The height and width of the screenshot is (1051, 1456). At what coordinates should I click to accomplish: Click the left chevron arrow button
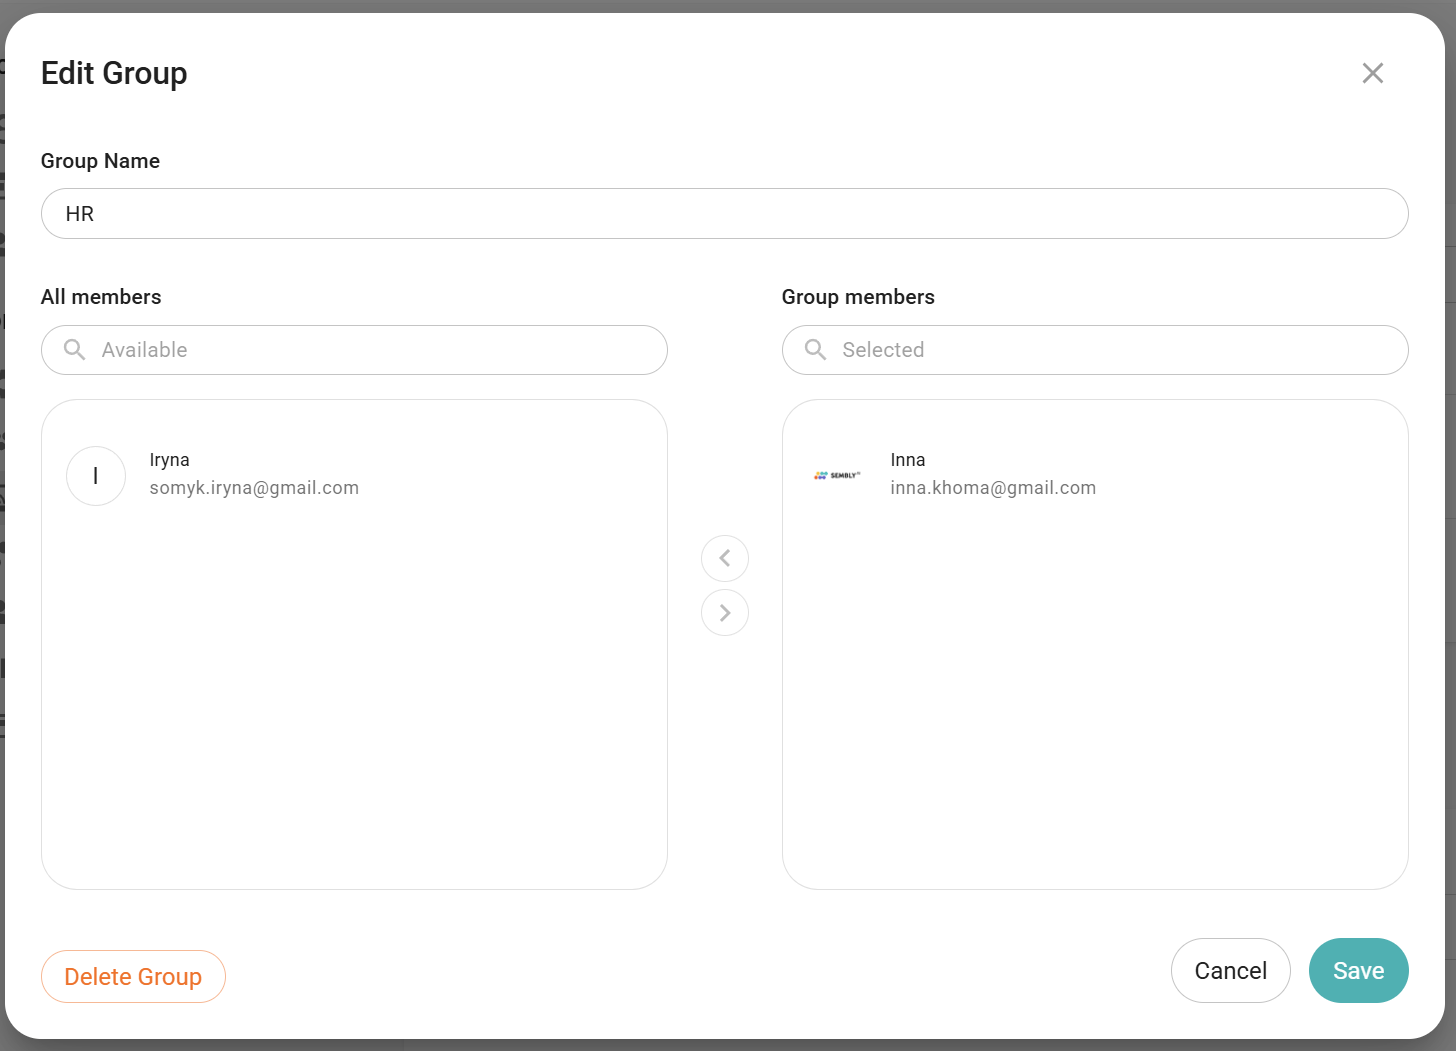coord(725,558)
